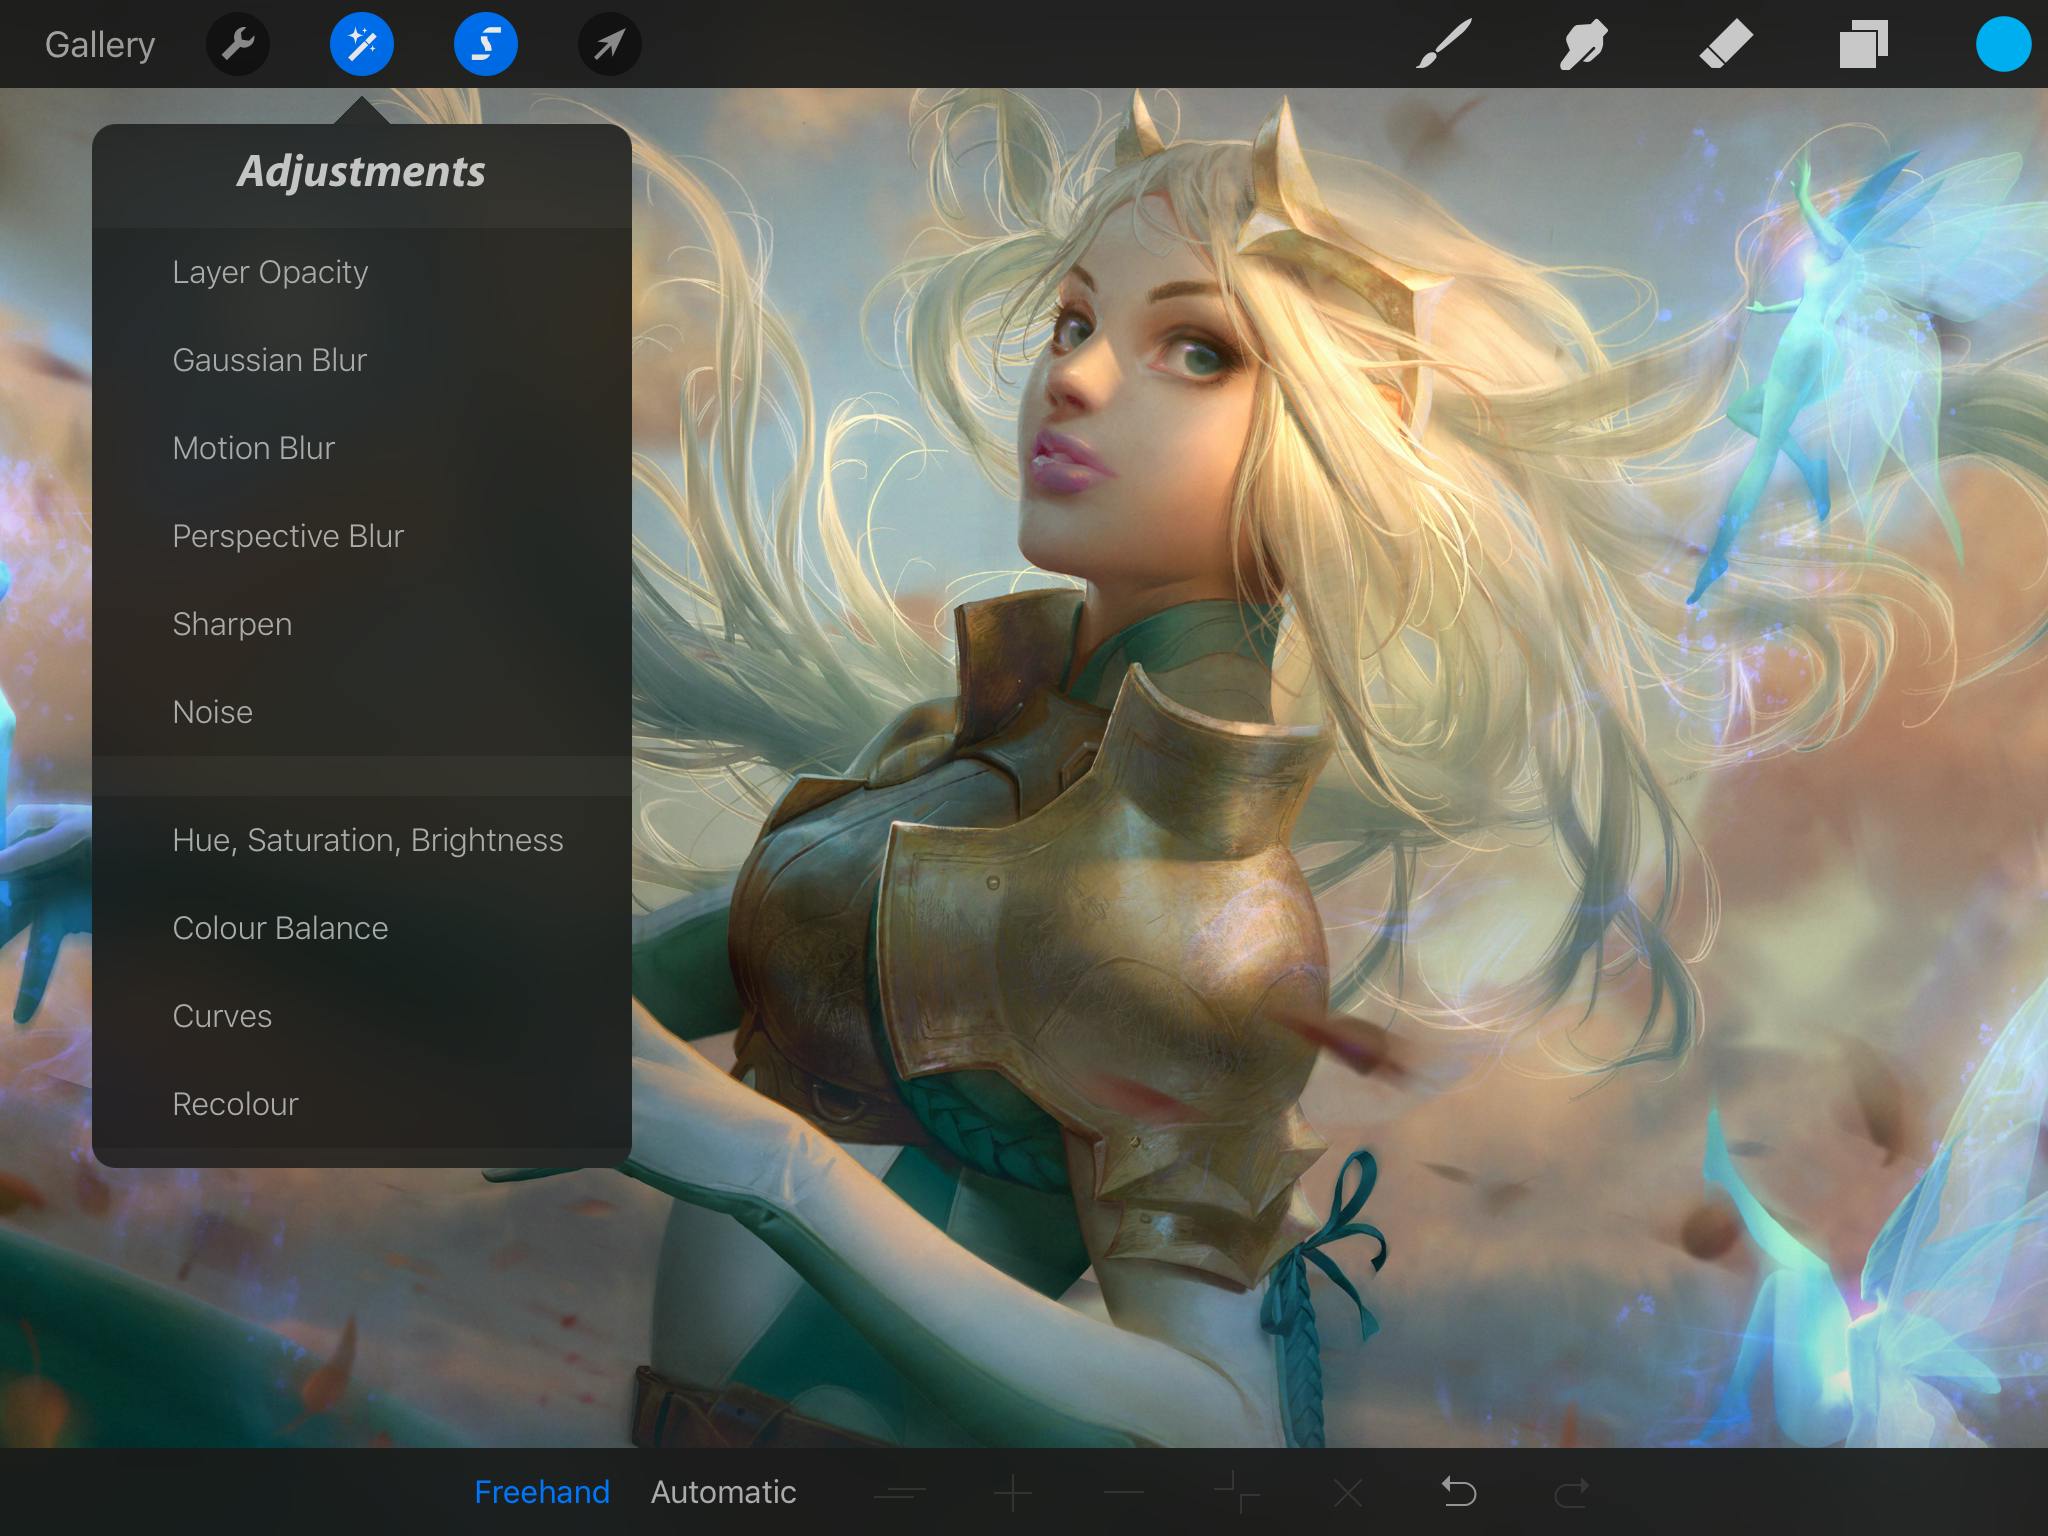Image resolution: width=2048 pixels, height=1536 pixels.
Task: Tap the undo arrow in selection bar
Action: pos(1459,1492)
